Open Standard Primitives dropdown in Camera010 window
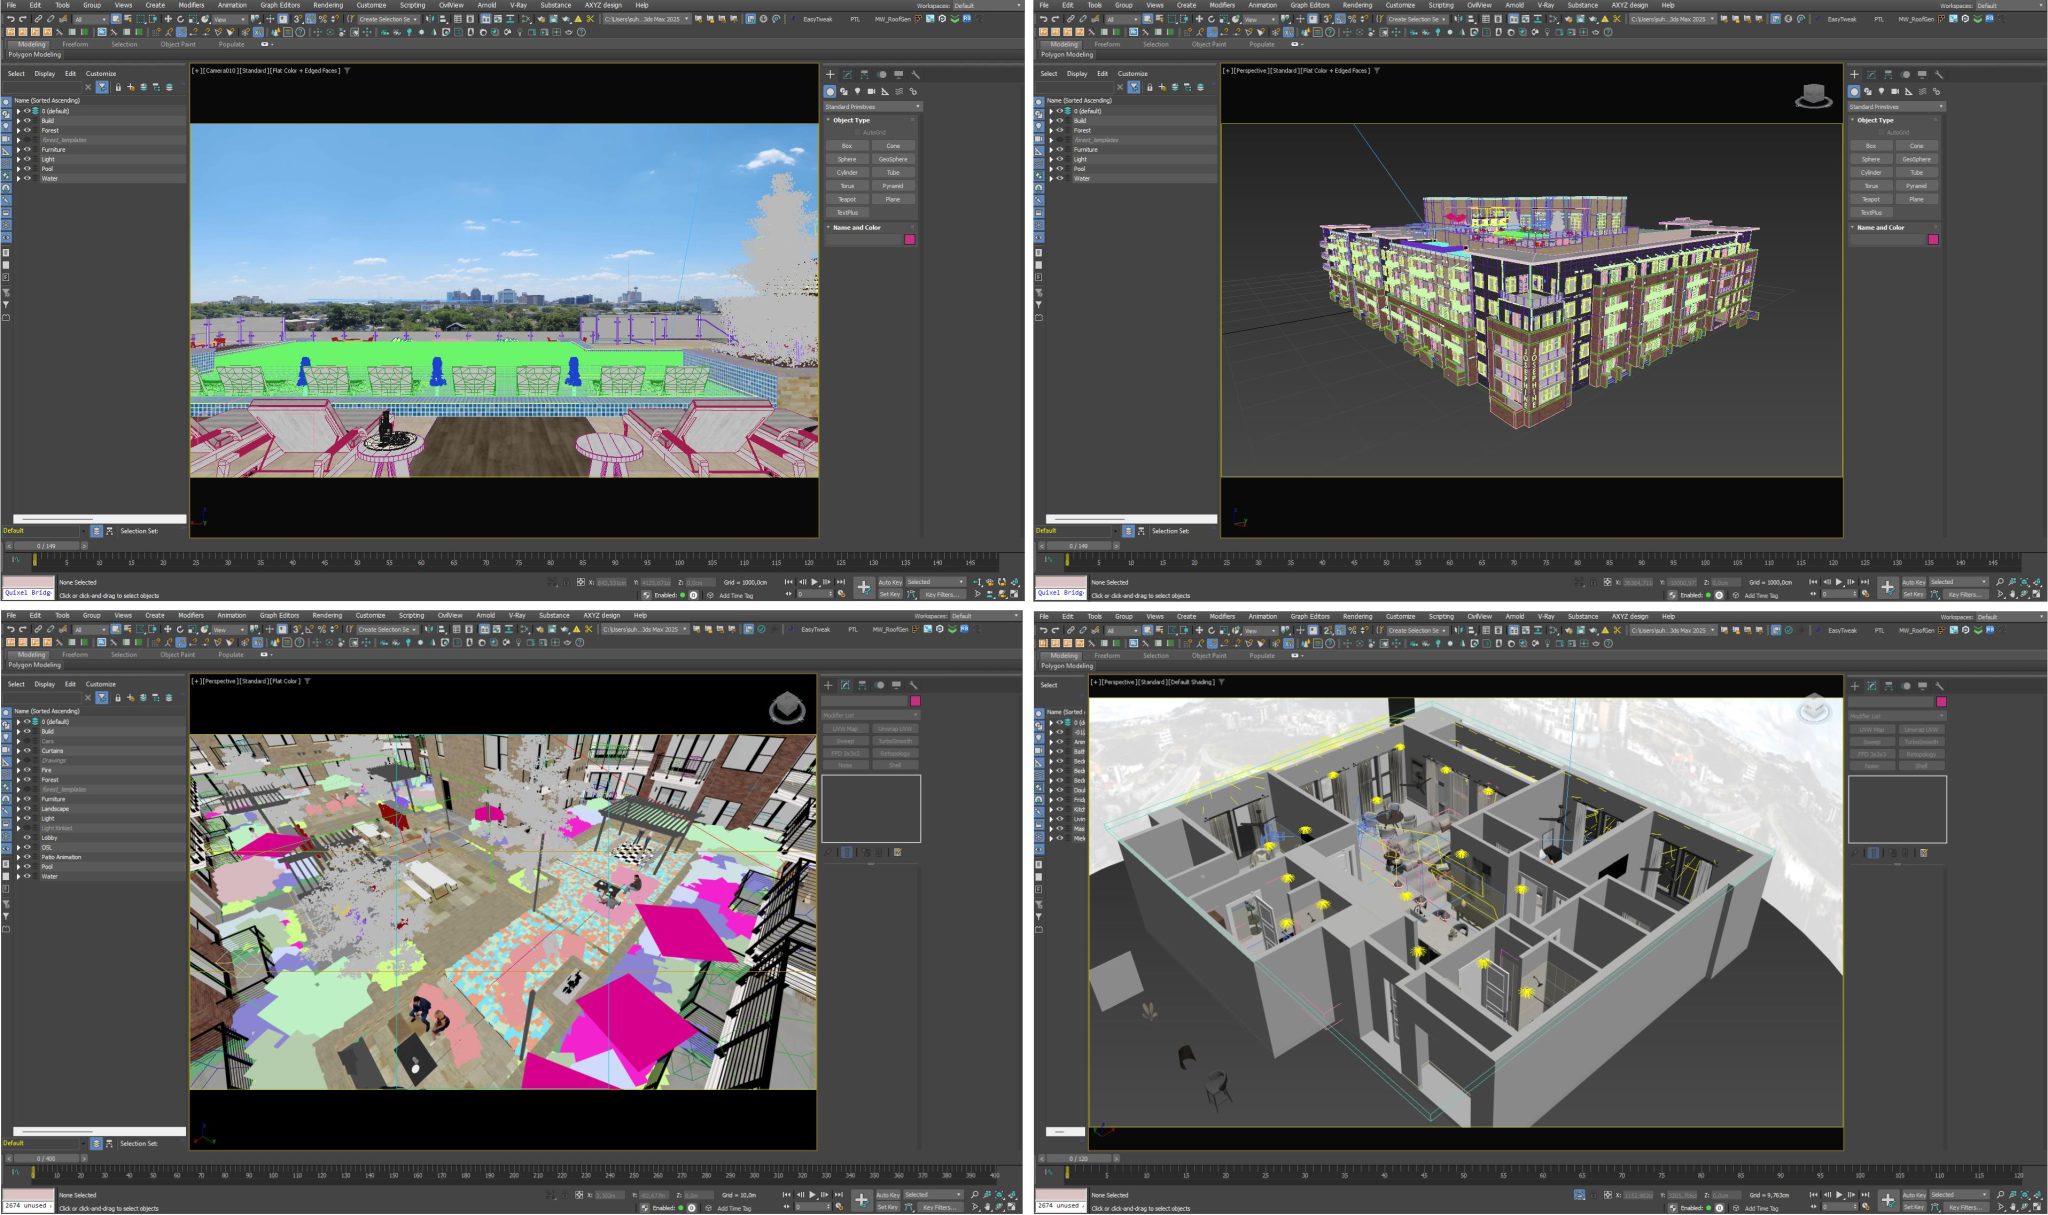The image size is (2048, 1215). coord(872,106)
